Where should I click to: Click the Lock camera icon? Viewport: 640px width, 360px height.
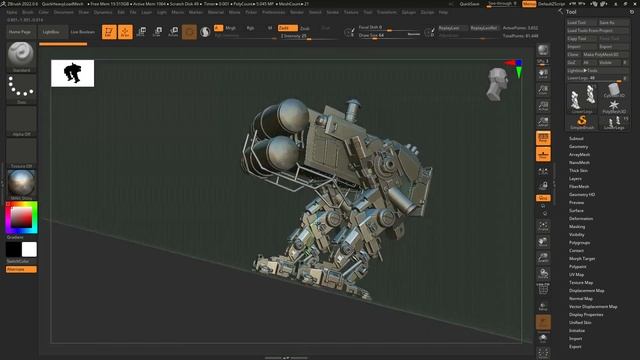click(543, 186)
